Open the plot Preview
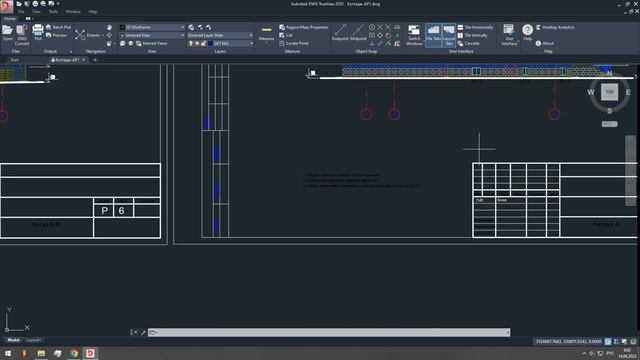This screenshot has height=360, width=640. [x=56, y=36]
